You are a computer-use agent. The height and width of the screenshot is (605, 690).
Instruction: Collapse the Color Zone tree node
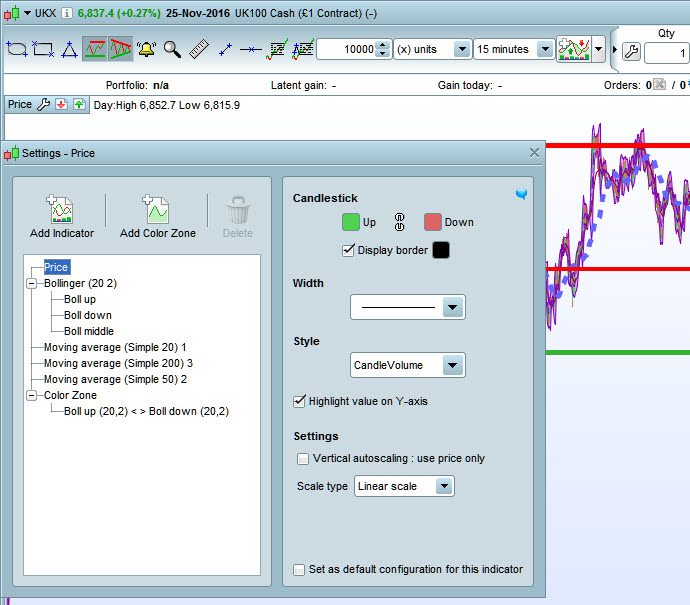coord(31,395)
